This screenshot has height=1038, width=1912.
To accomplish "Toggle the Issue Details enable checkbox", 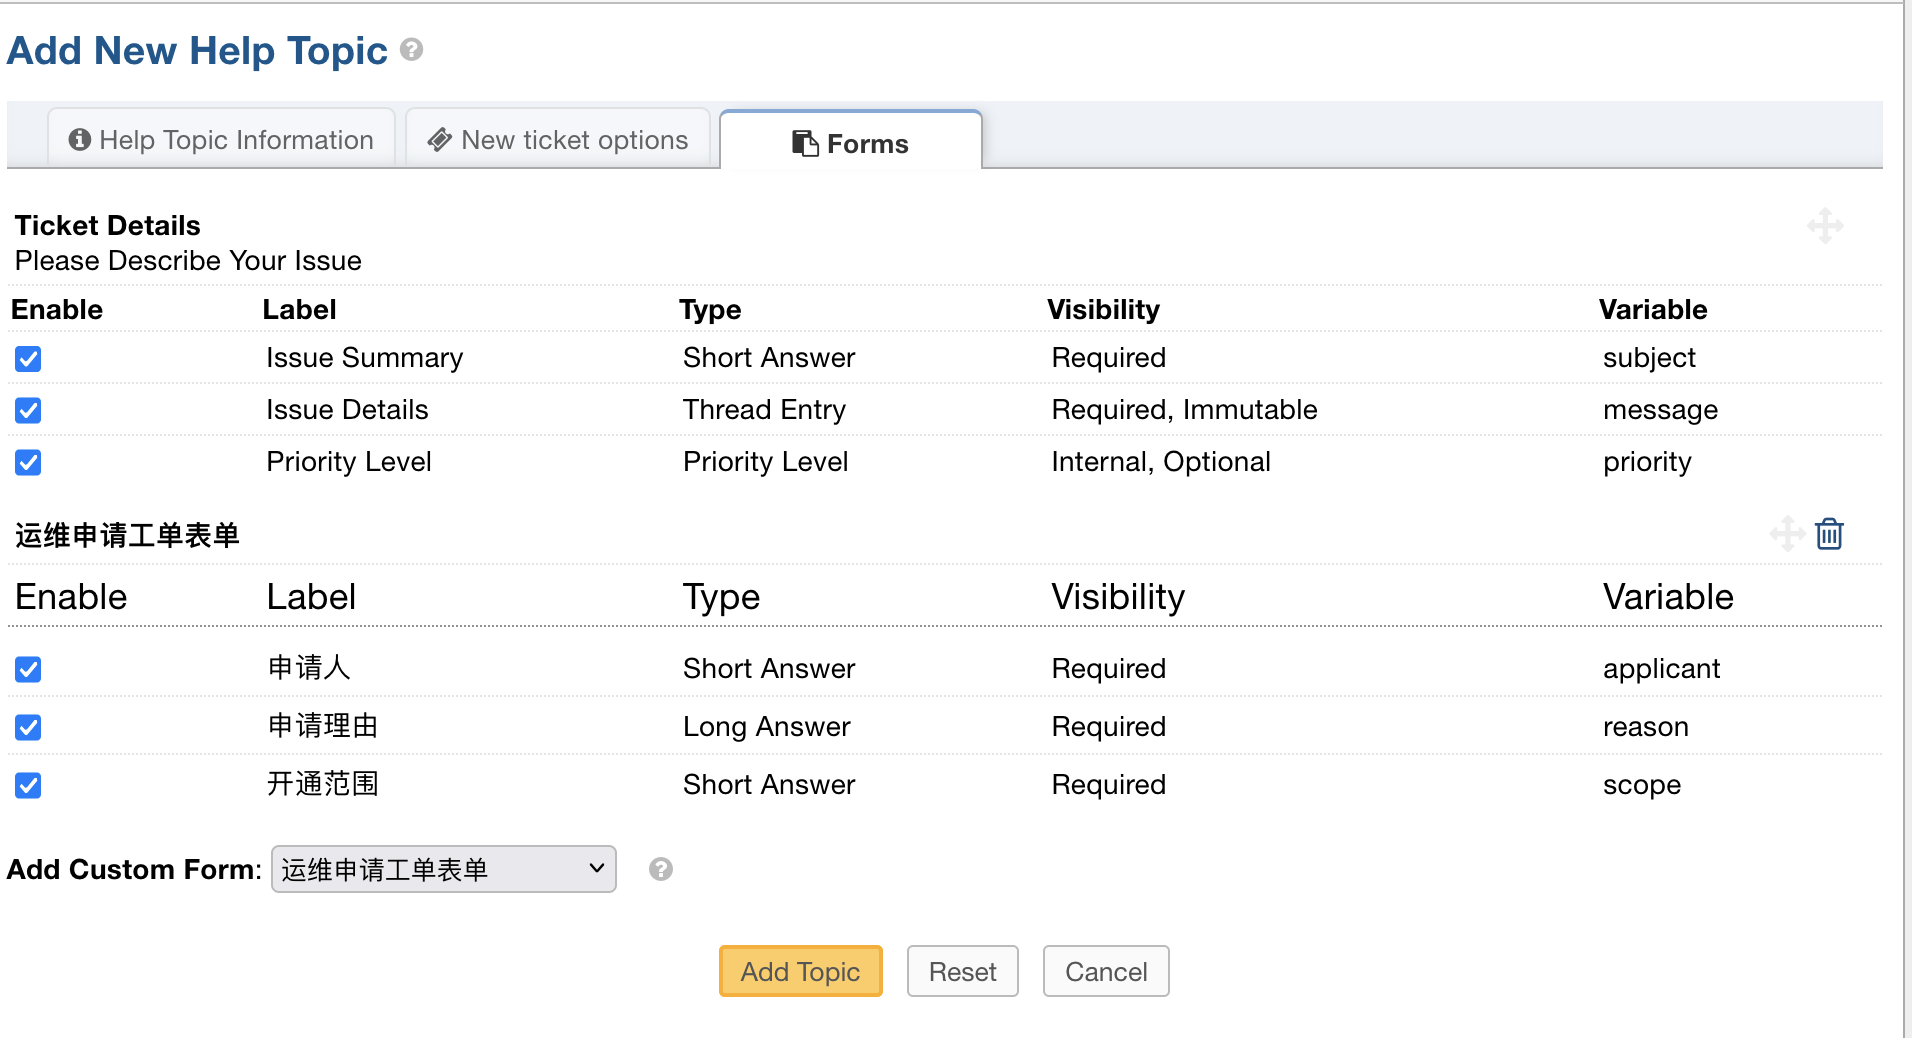I will 28,411.
